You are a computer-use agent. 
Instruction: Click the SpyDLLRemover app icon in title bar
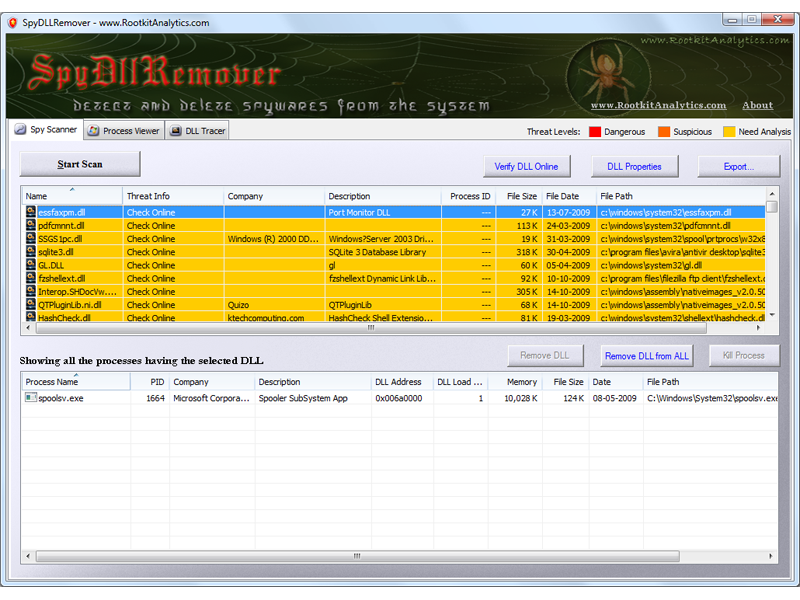pos(13,22)
